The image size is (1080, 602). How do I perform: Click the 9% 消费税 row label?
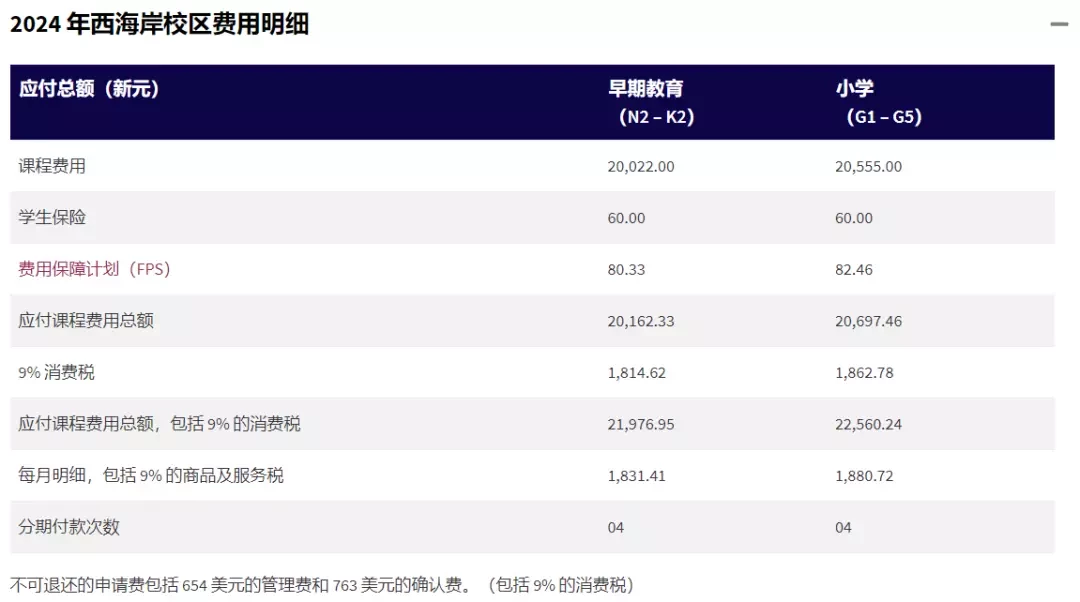(x=56, y=373)
